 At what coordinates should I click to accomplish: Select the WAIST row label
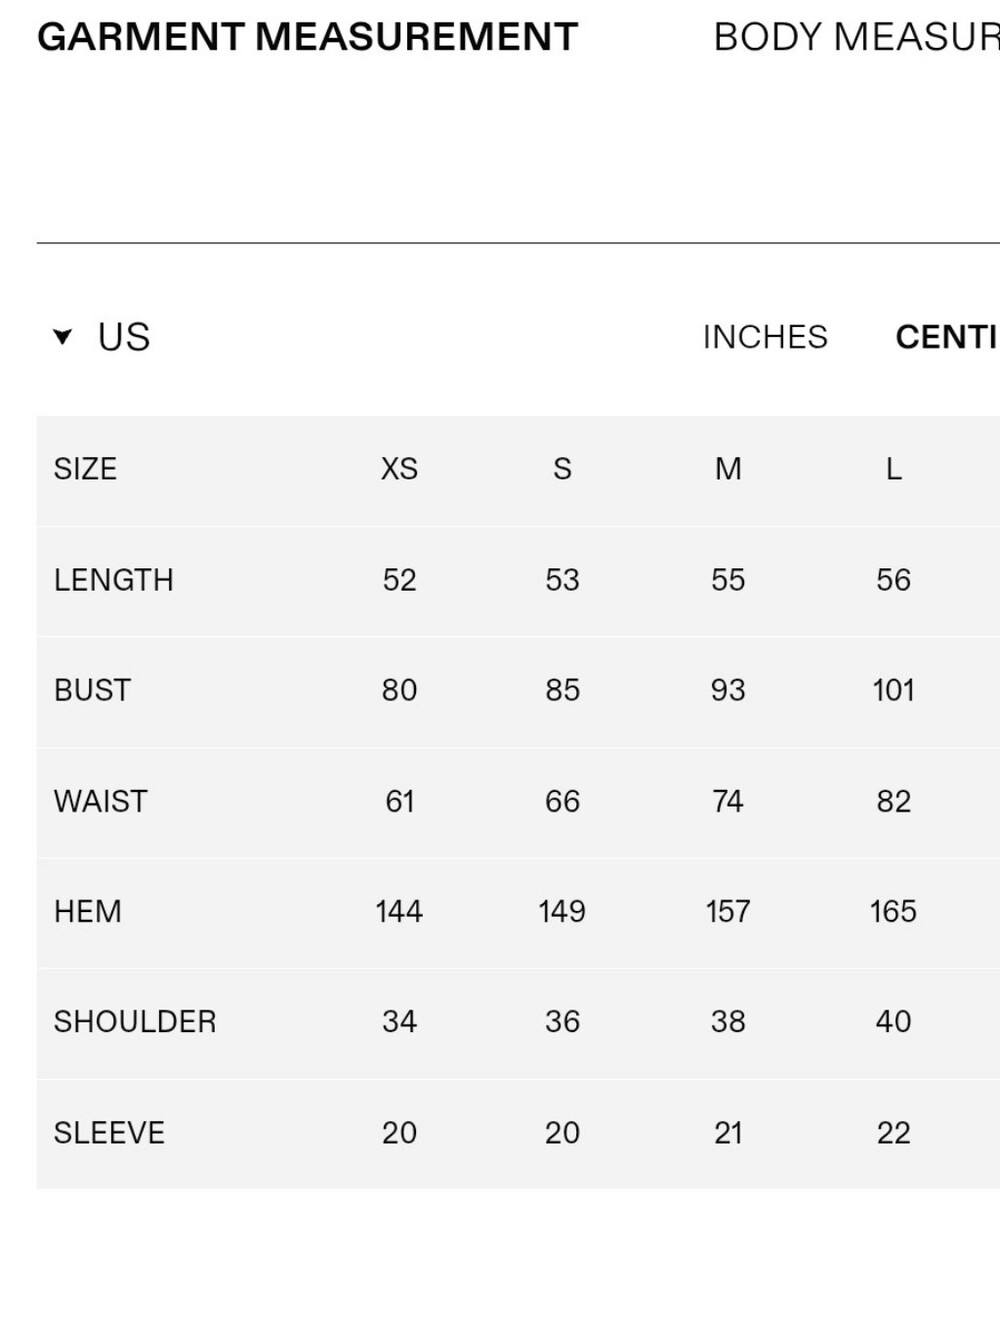pos(101,801)
